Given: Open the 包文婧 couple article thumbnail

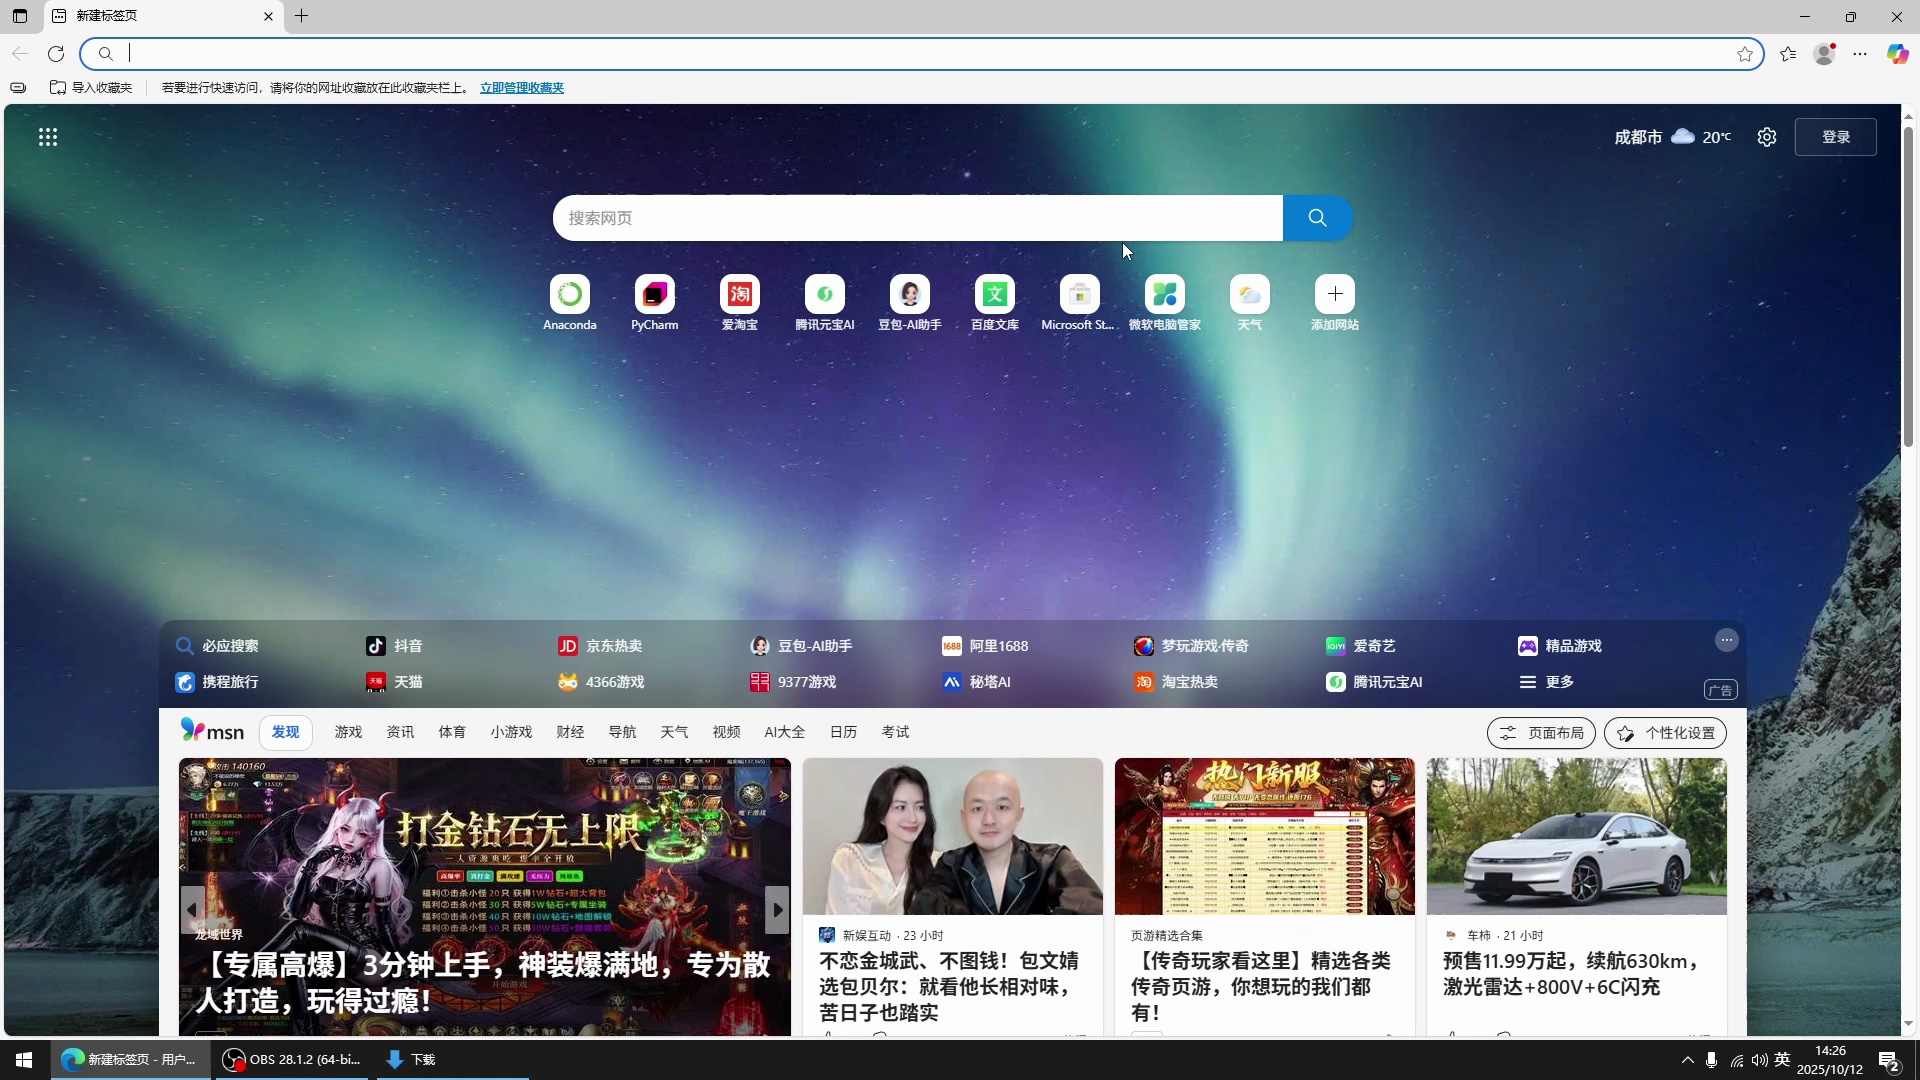Looking at the screenshot, I should (x=952, y=836).
